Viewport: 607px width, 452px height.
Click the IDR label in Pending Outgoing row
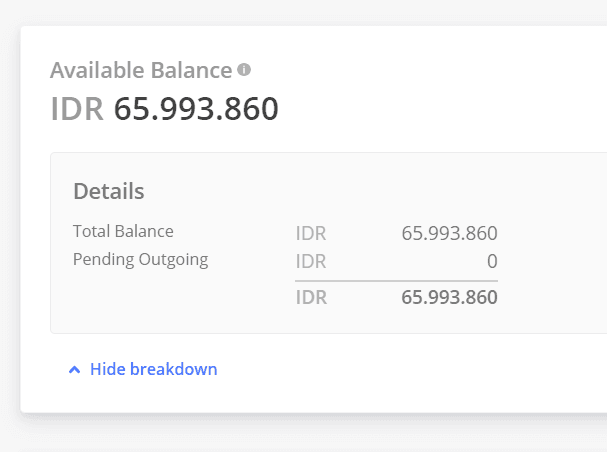click(x=311, y=262)
